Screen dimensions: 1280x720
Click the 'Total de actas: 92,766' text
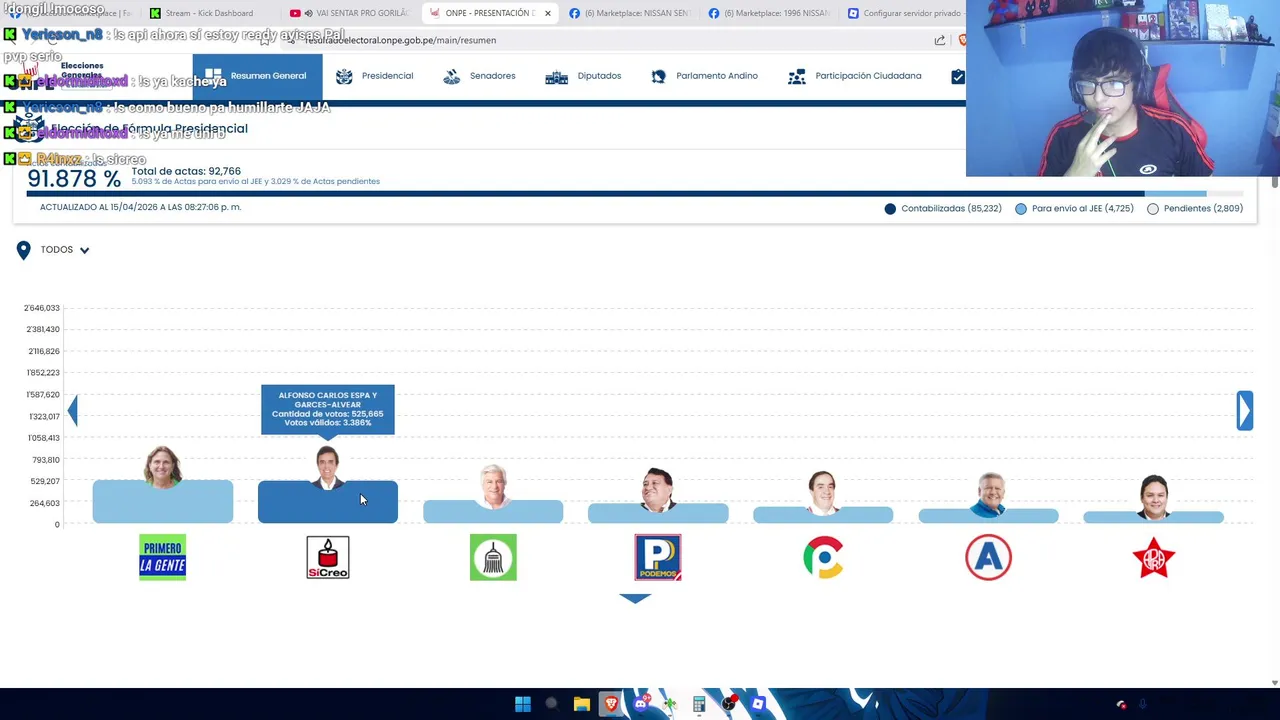186,171
